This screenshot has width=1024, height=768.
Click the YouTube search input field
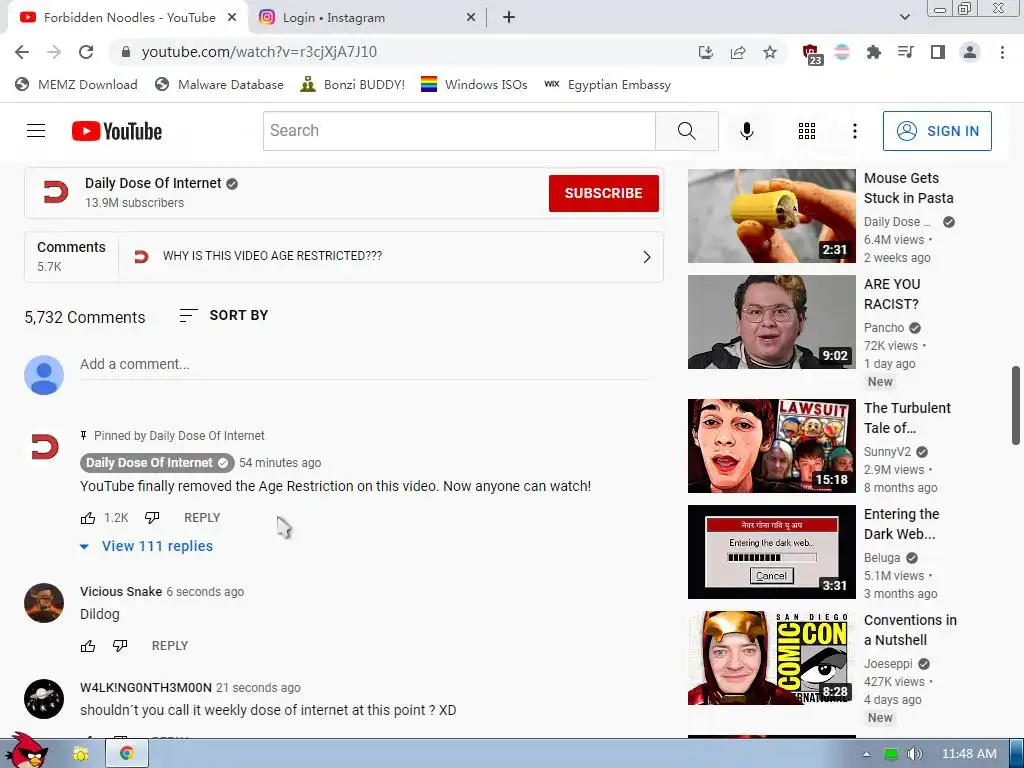[x=459, y=131]
